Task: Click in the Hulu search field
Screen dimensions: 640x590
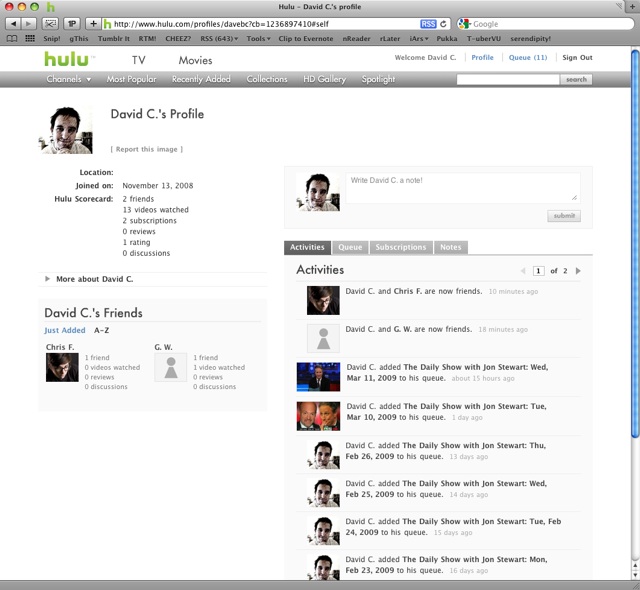Action: pyautogui.click(x=508, y=80)
